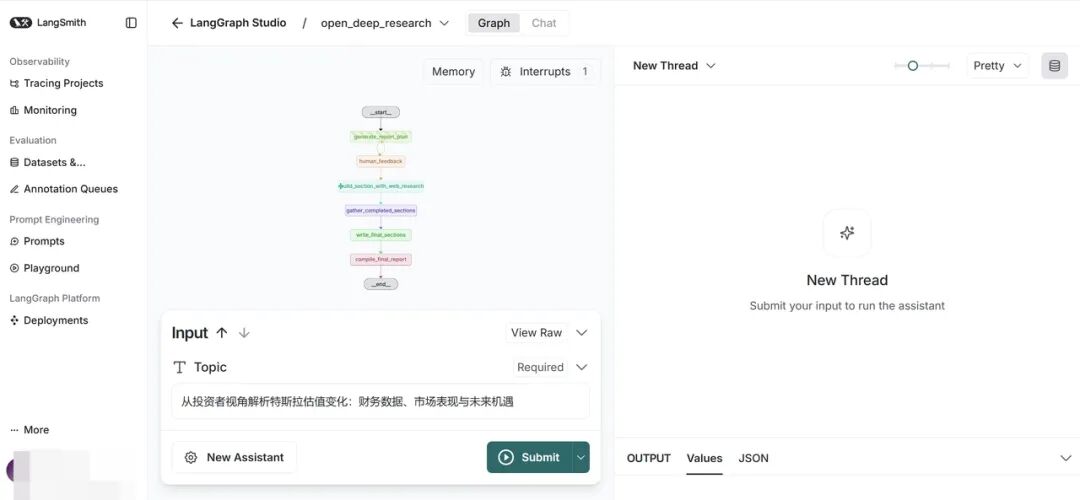Click the Required badge on Topic
Image resolution: width=1080 pixels, height=500 pixels.
(x=540, y=367)
